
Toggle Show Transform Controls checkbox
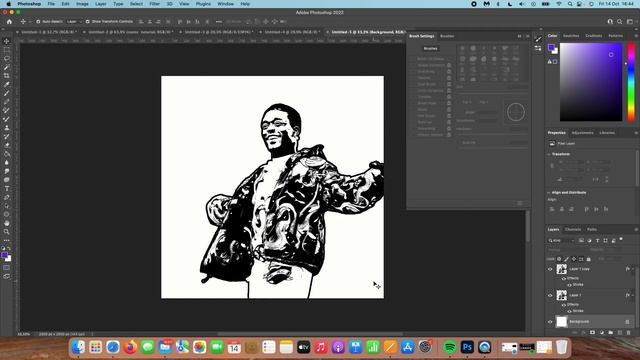pos(87,22)
